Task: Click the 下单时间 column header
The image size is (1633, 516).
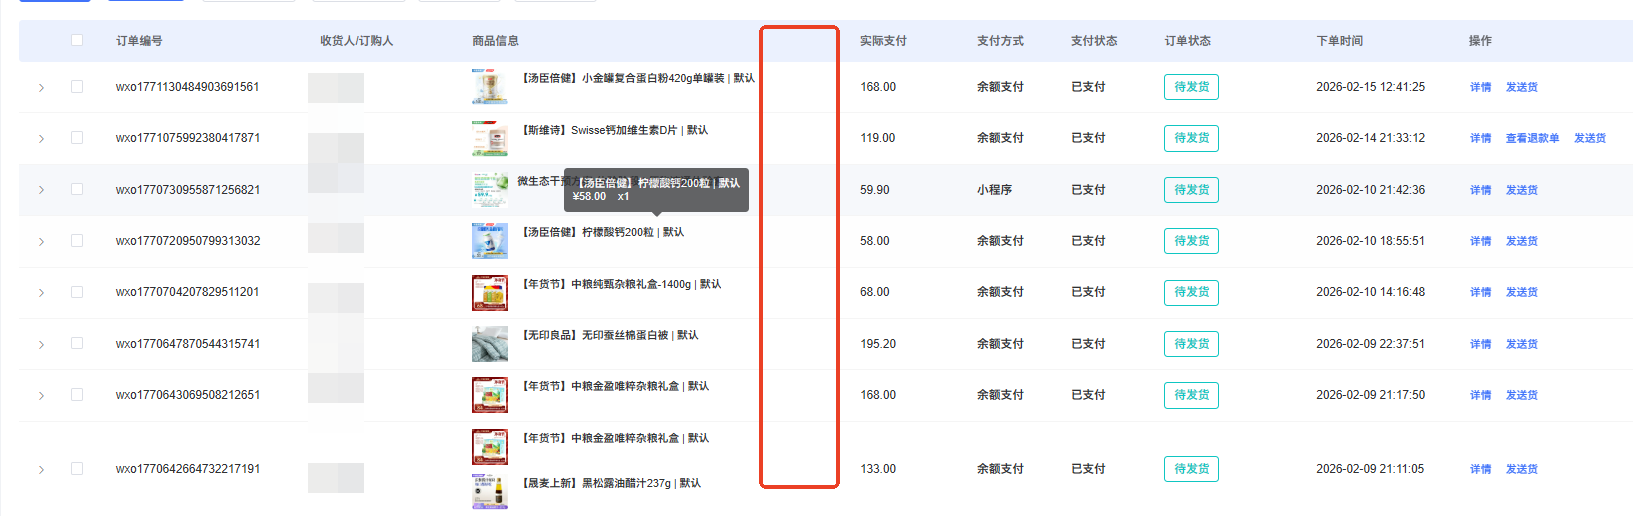Action: coord(1339,41)
